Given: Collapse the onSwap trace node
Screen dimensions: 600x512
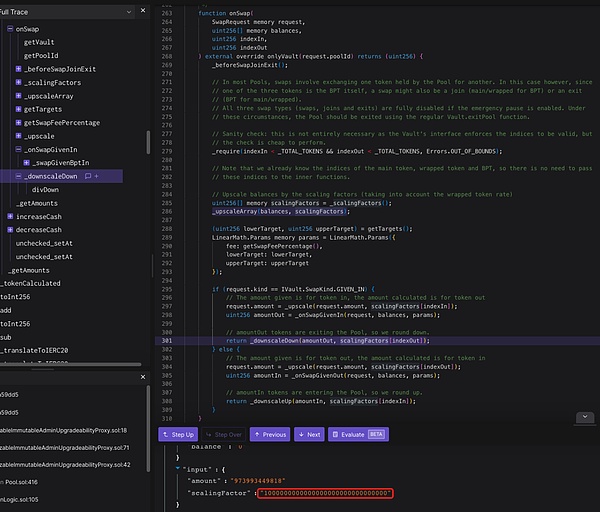Looking at the screenshot, I should pos(10,30).
